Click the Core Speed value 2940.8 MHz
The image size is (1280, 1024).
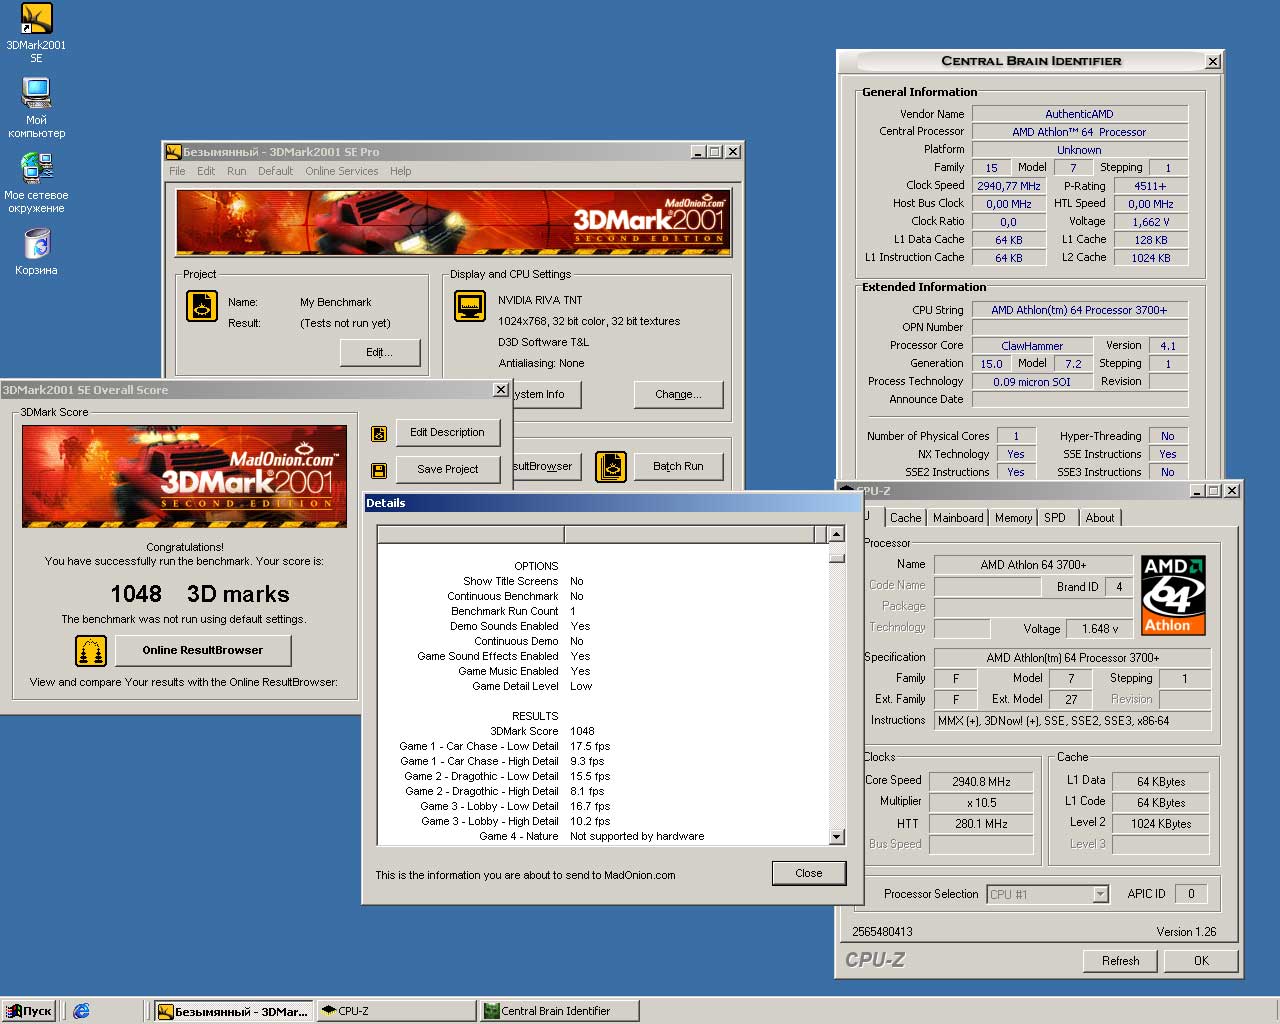click(981, 782)
